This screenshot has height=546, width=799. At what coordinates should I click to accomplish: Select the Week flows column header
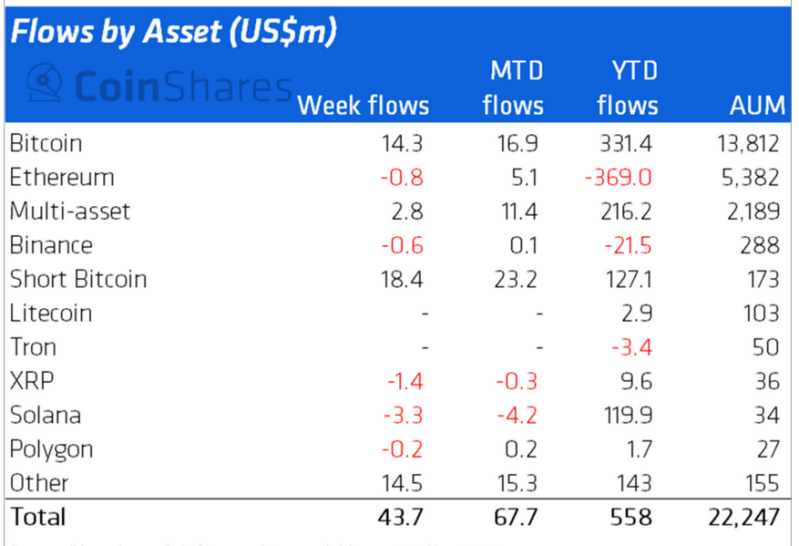(363, 106)
